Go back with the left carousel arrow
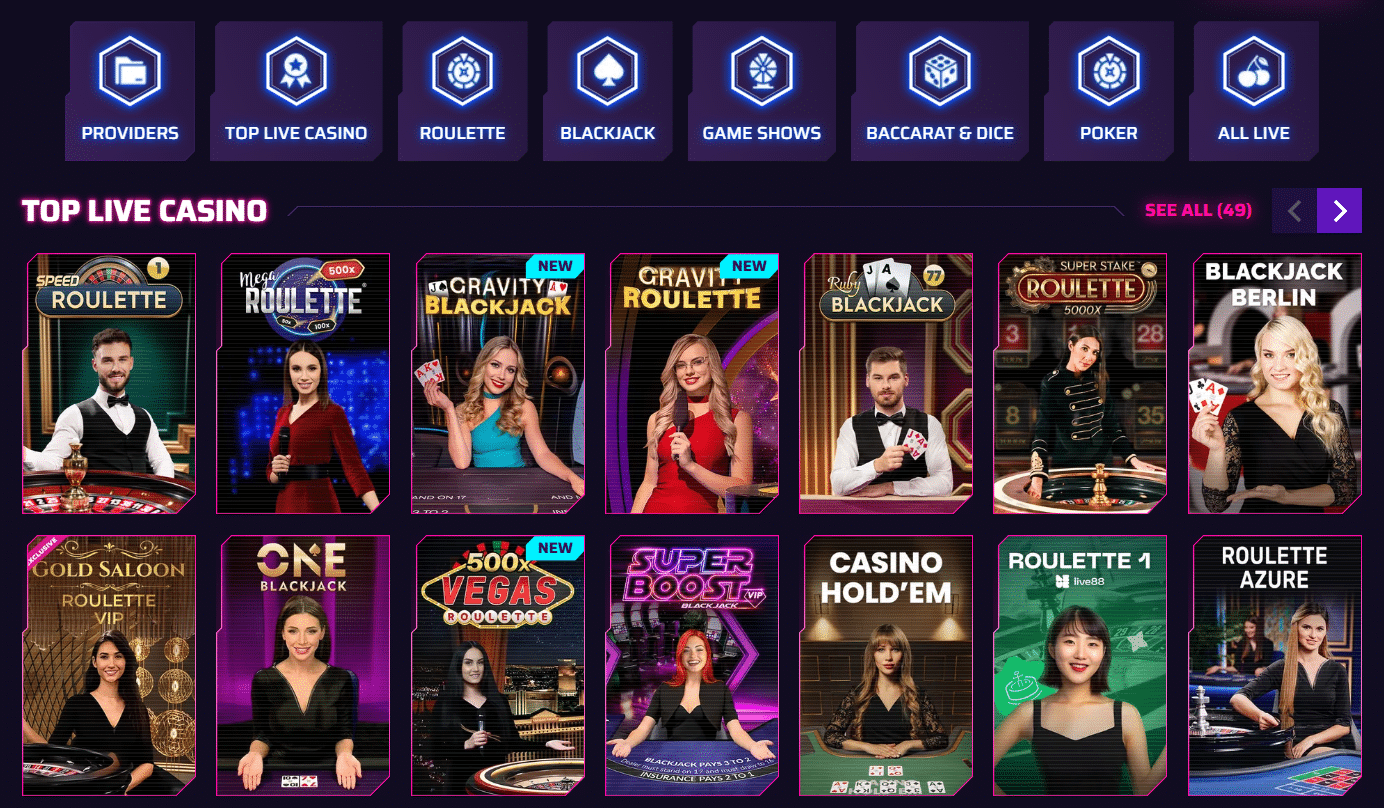 point(1295,210)
